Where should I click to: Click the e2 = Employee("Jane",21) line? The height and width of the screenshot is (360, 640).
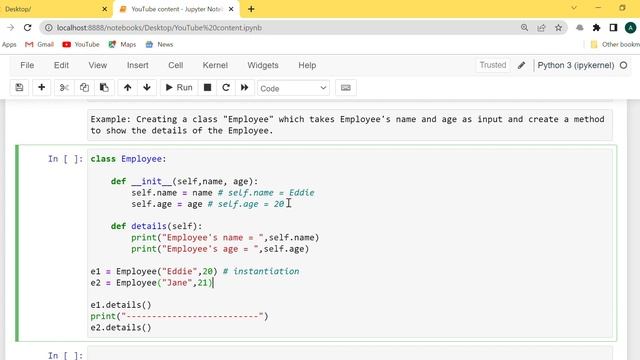(152, 282)
